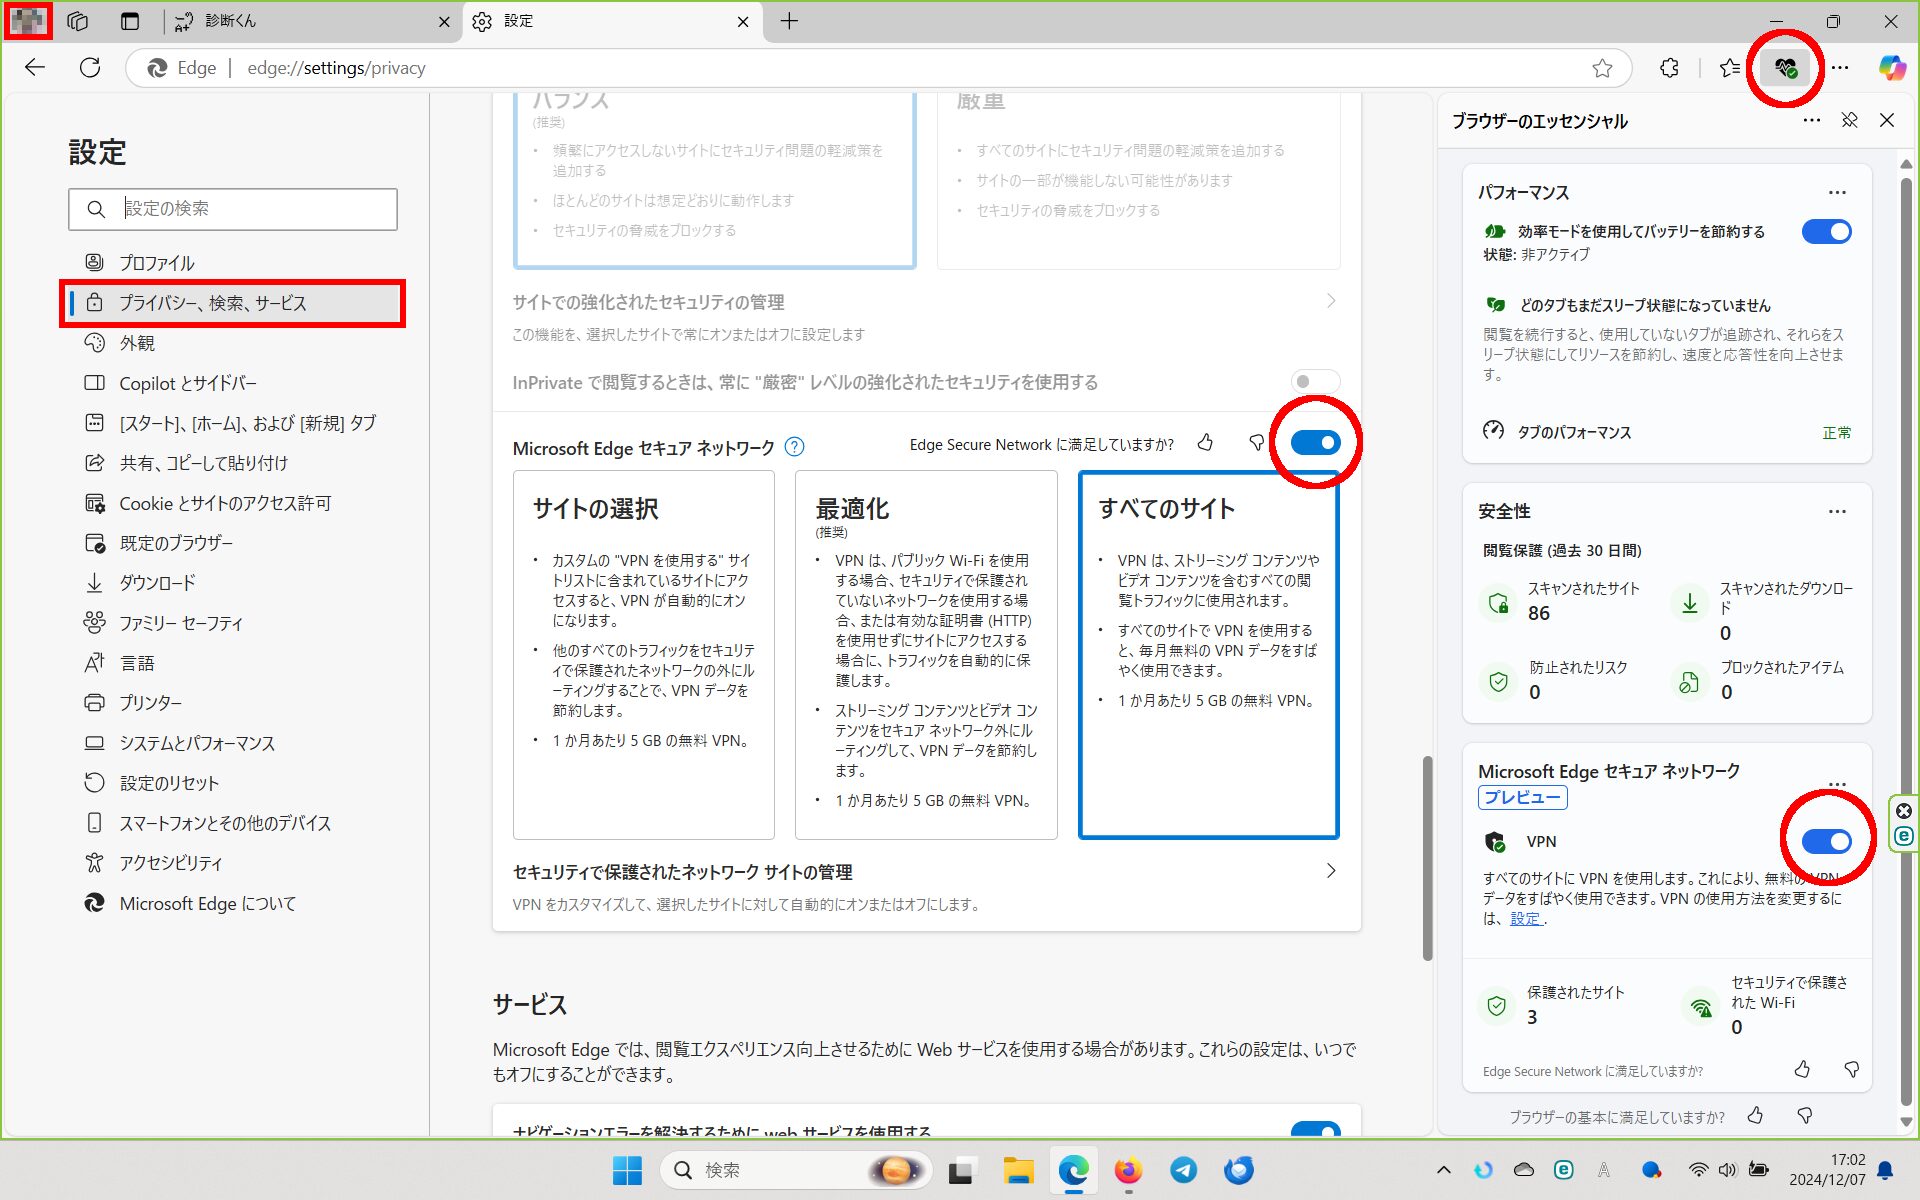The width and height of the screenshot is (1920, 1200).
Task: Thumbs down for ブラウザーの基本 feedback
Action: (x=1804, y=1115)
